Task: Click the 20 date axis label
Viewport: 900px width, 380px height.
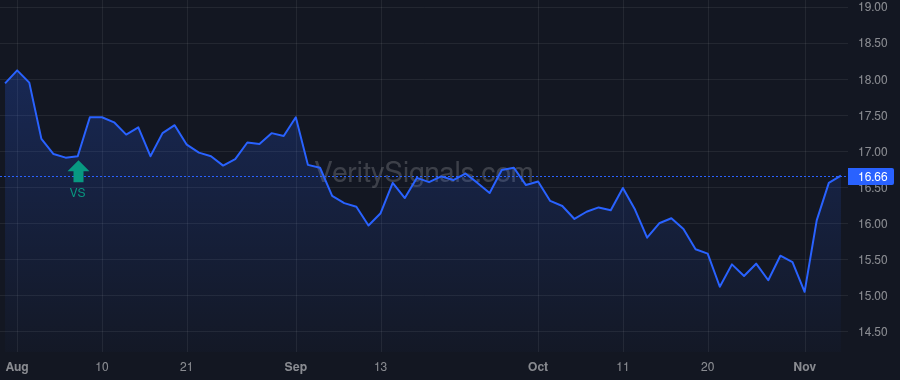Action: coord(708,367)
